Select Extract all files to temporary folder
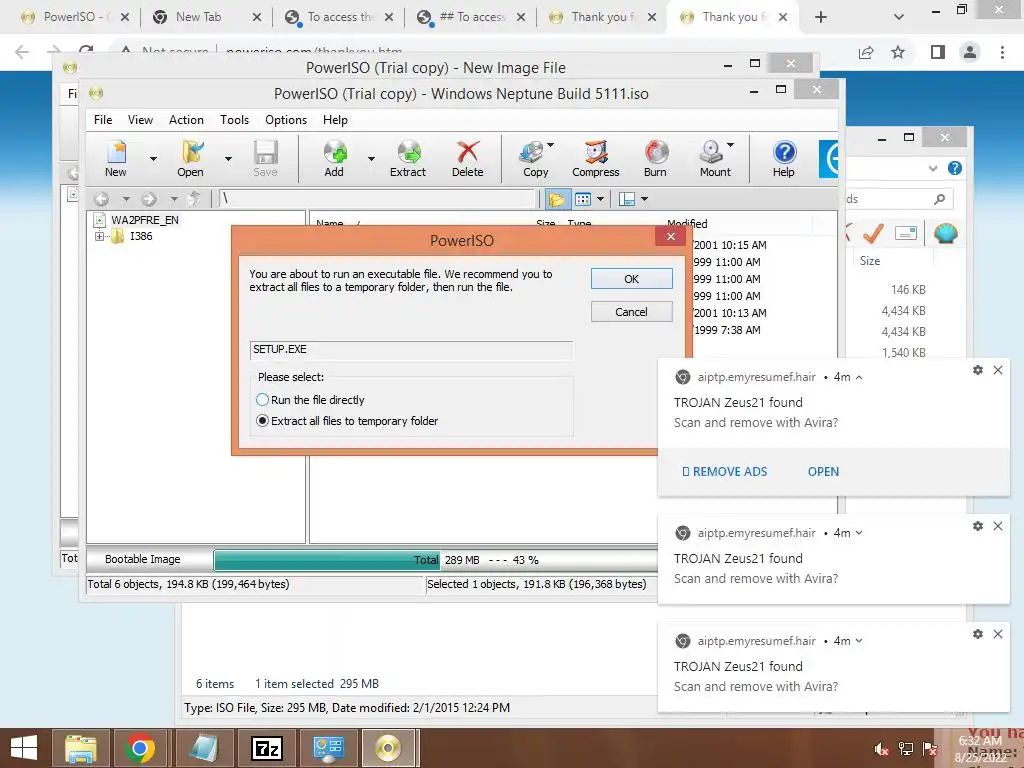This screenshot has height=768, width=1024. pyautogui.click(x=347, y=421)
